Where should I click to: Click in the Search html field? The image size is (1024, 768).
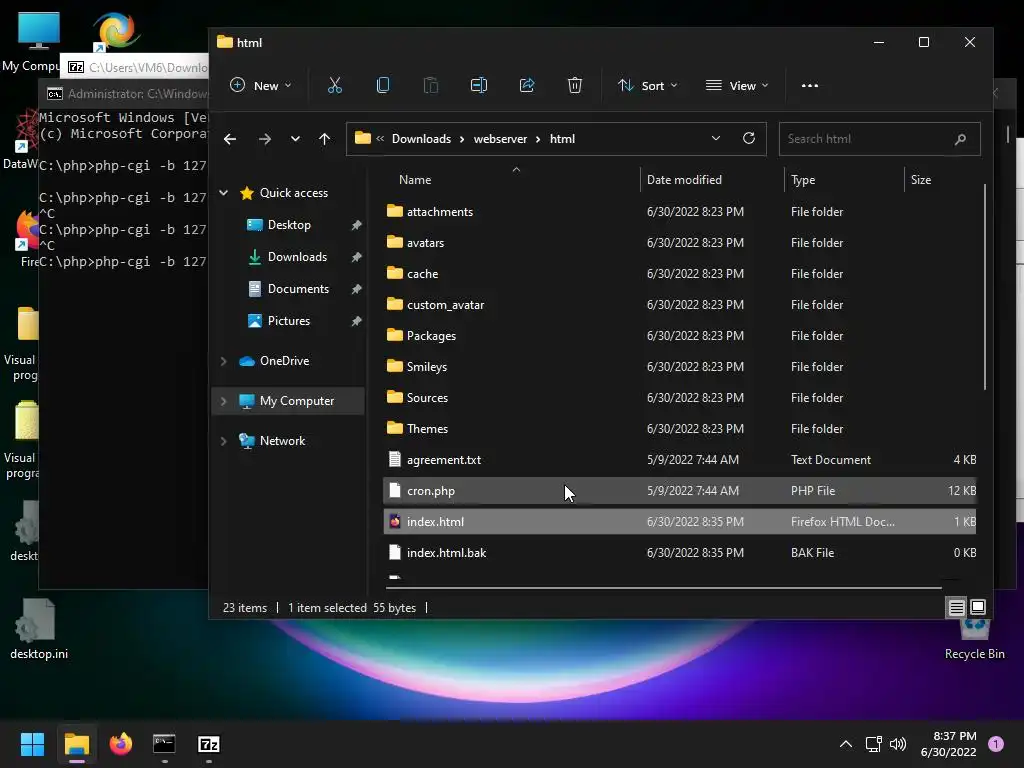[x=879, y=139]
